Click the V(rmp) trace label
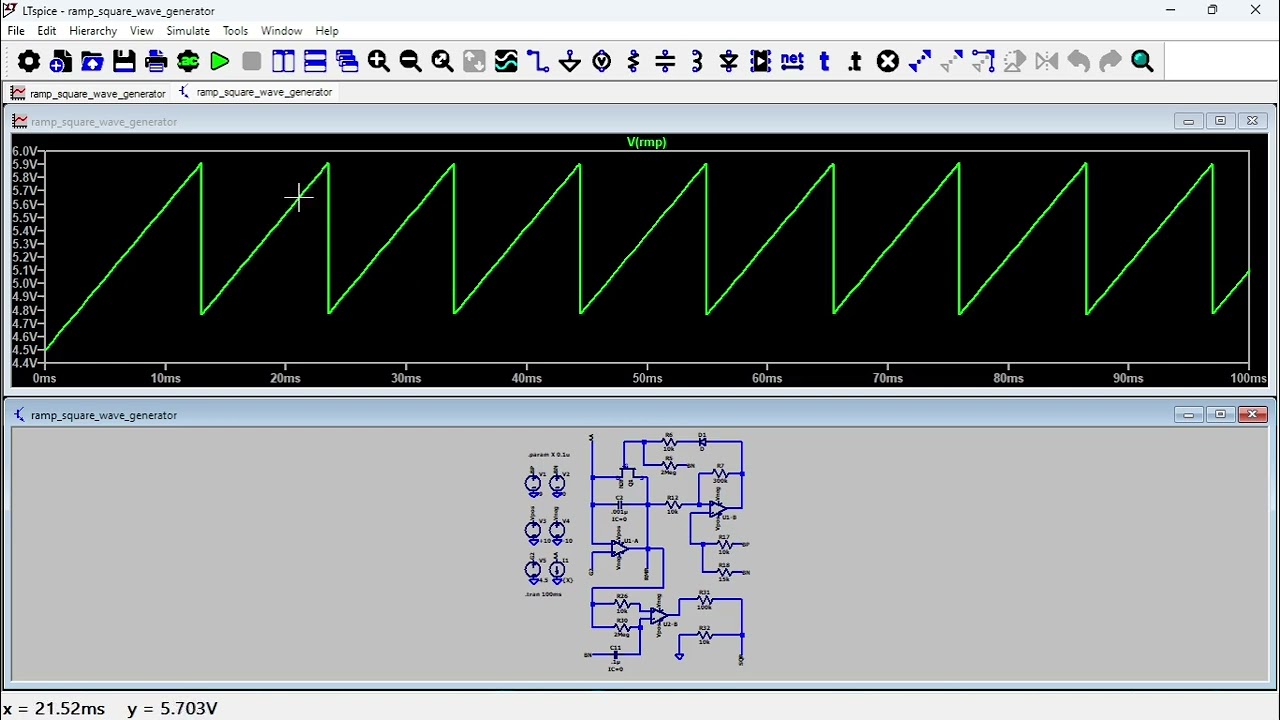The image size is (1280, 720). (x=646, y=142)
